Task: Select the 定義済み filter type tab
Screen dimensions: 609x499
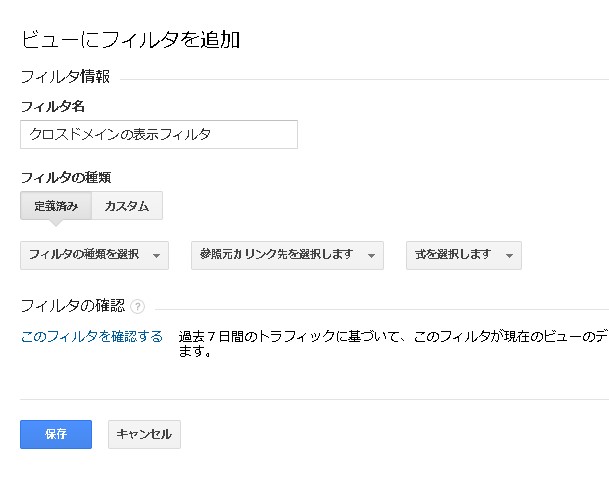Action: (56, 206)
